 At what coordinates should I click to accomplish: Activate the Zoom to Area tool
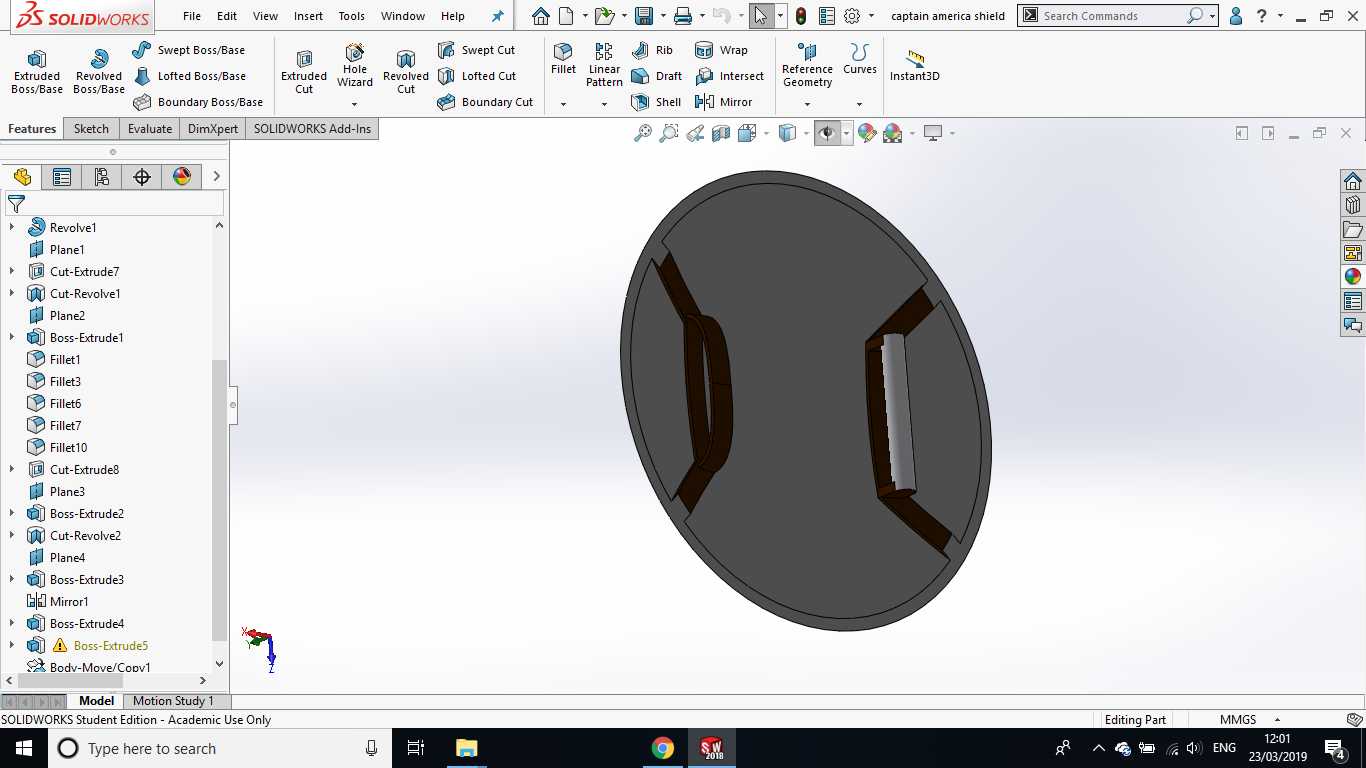[x=669, y=133]
